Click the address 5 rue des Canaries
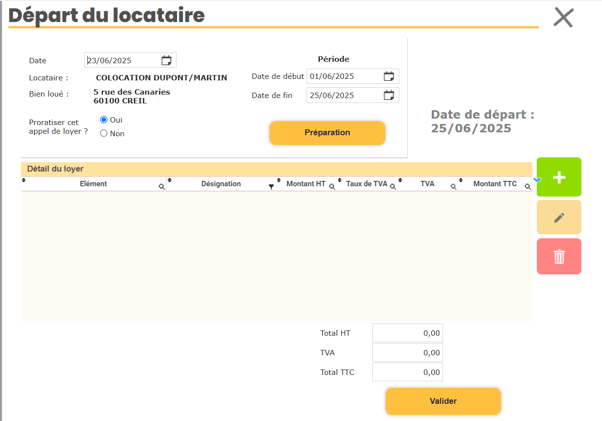 [132, 92]
